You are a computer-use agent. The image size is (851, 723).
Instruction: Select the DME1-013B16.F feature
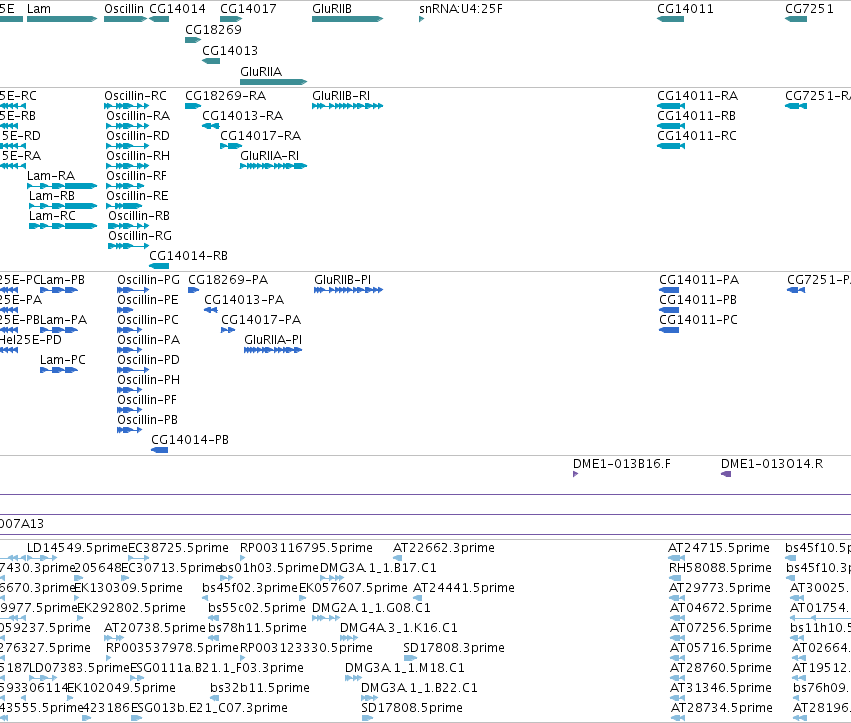[575, 474]
